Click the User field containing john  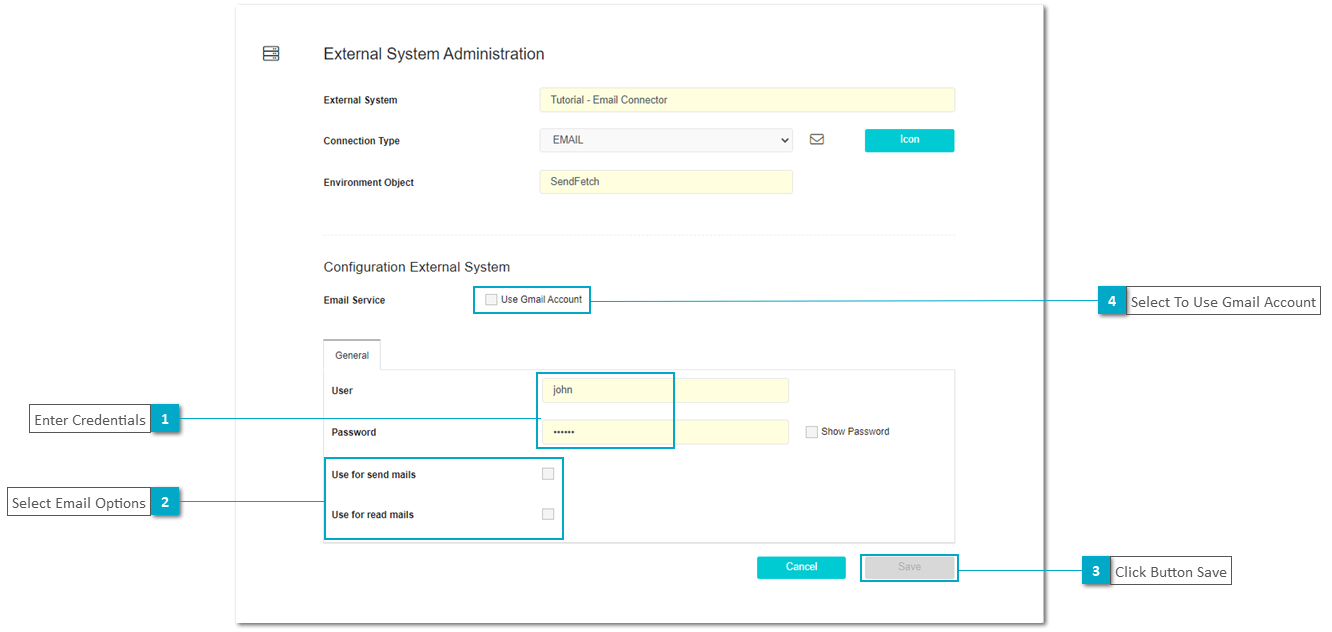coord(665,390)
